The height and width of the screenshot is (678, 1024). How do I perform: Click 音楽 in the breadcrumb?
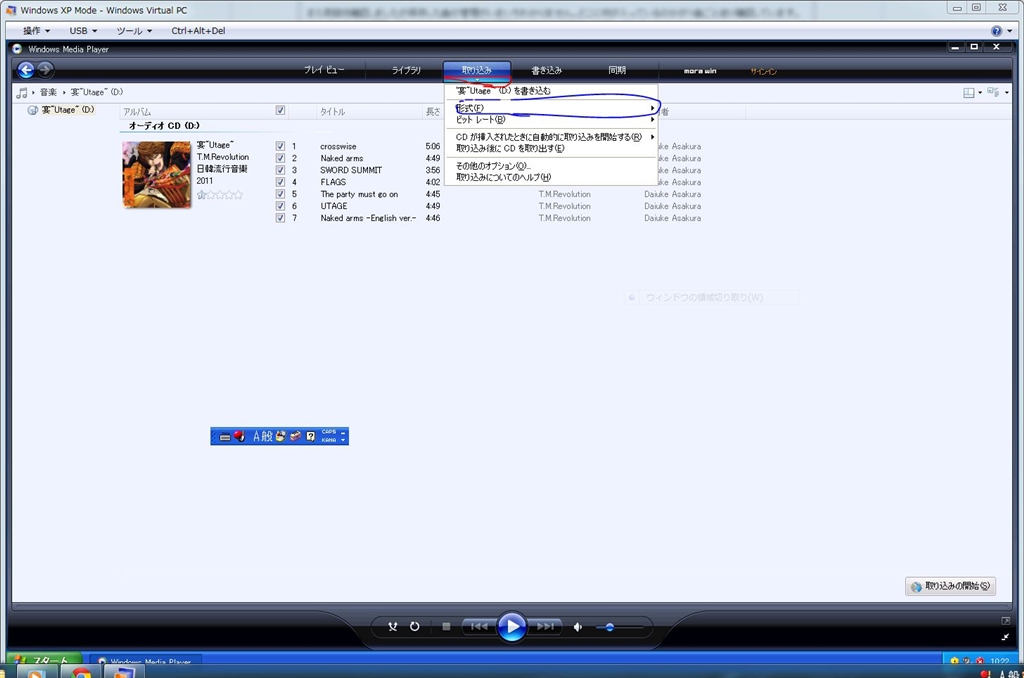tap(48, 92)
